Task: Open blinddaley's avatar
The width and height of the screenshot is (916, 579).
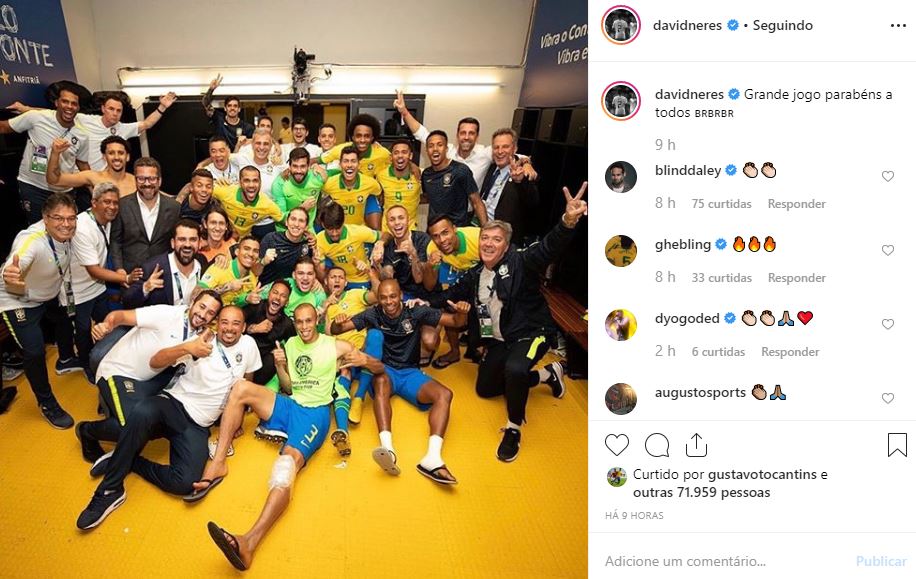Action: (621, 177)
